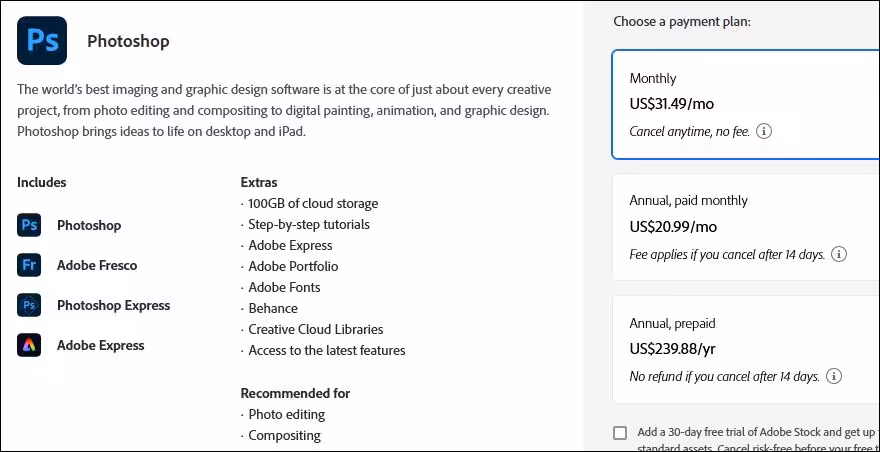Screen dimensions: 880x452
Task: Select the Annual, paid monthly plan
Action: (746, 227)
